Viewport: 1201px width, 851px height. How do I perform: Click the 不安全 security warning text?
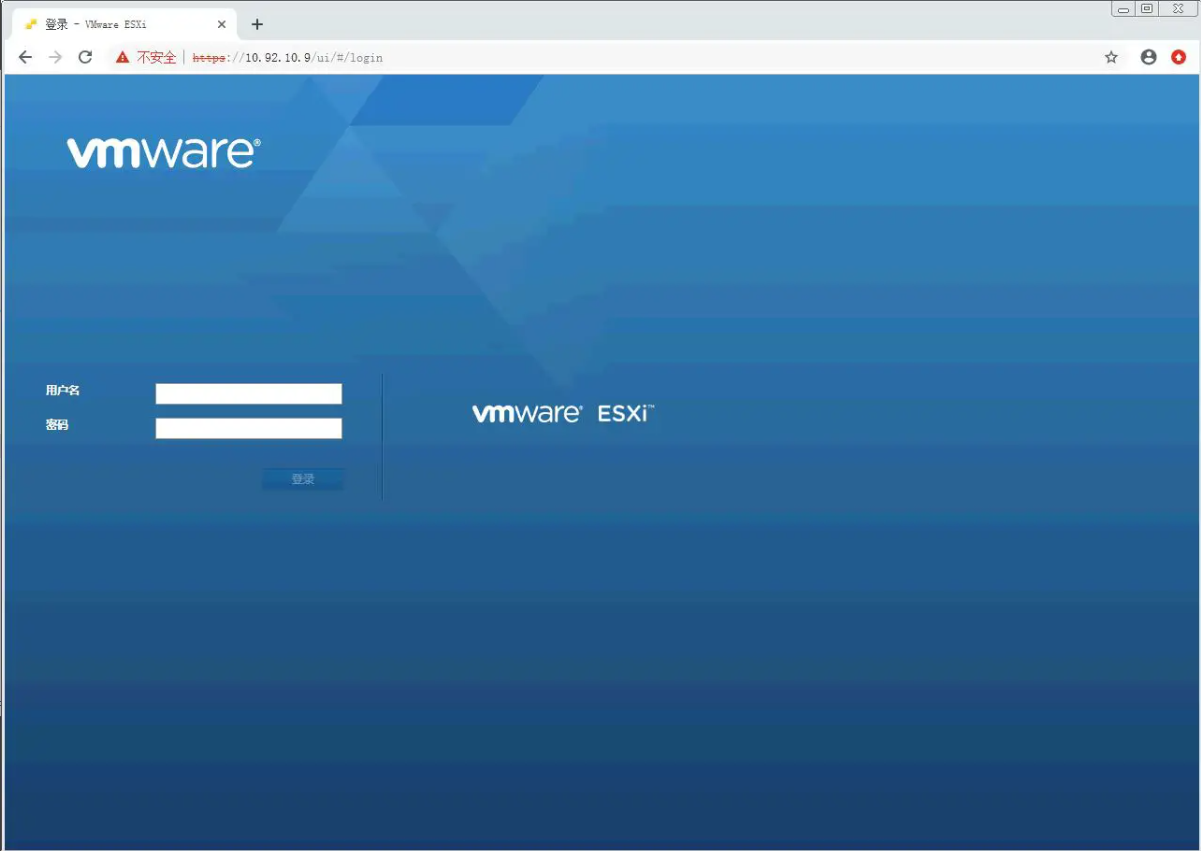point(157,58)
